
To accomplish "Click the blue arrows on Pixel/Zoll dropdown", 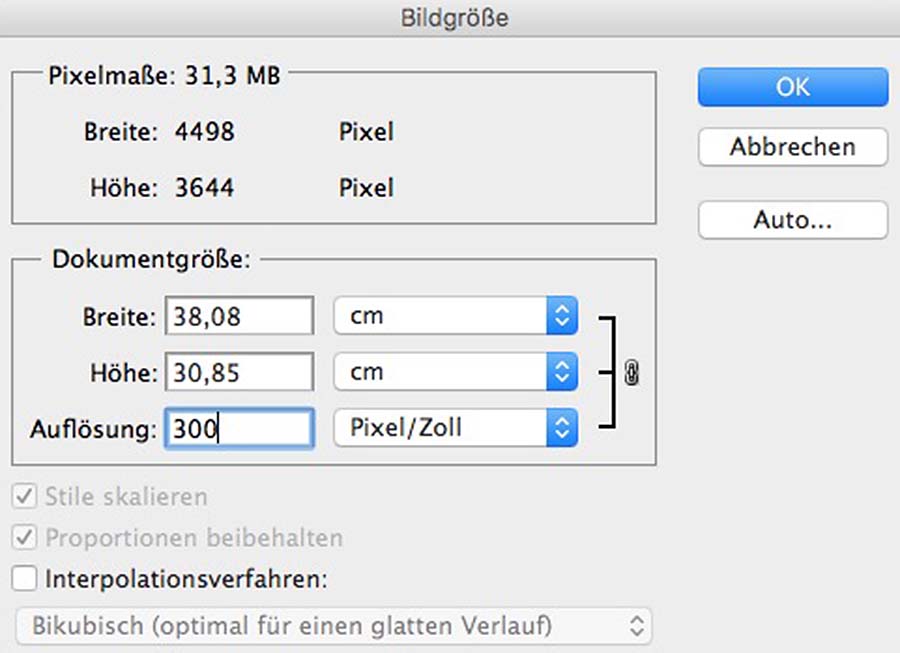I will 562,427.
